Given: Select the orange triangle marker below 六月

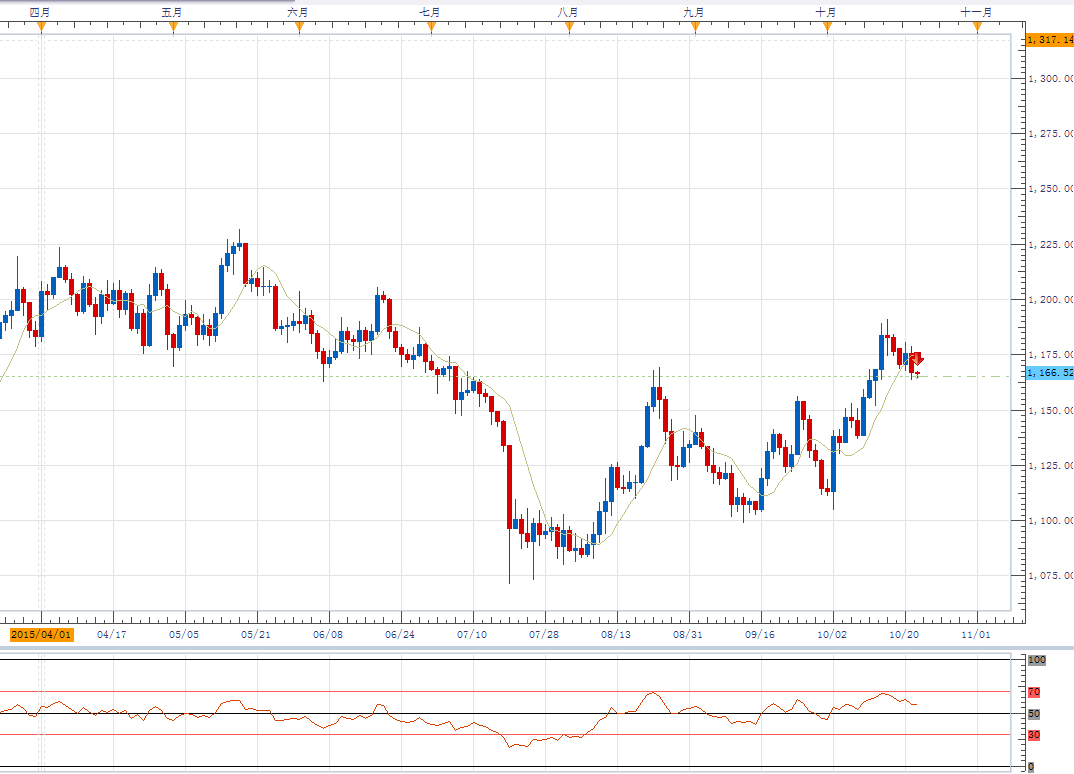Looking at the screenshot, I should point(299,27).
